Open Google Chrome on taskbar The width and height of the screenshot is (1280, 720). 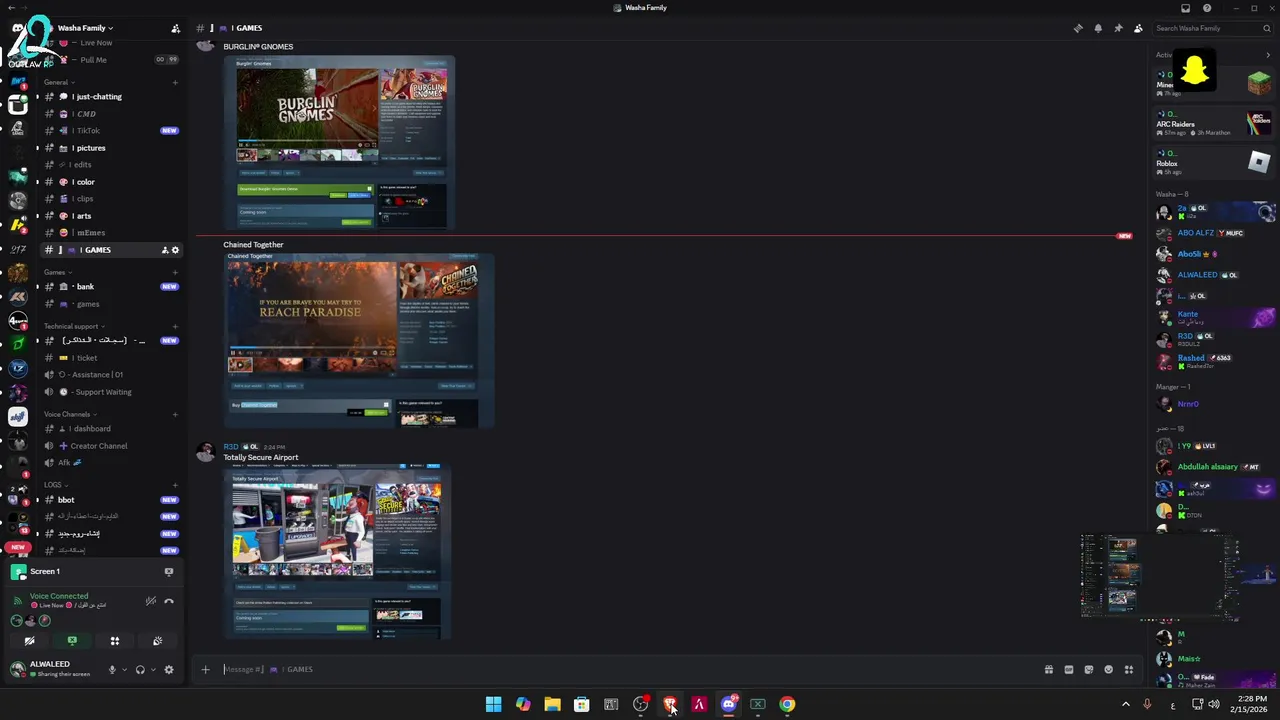[x=787, y=704]
